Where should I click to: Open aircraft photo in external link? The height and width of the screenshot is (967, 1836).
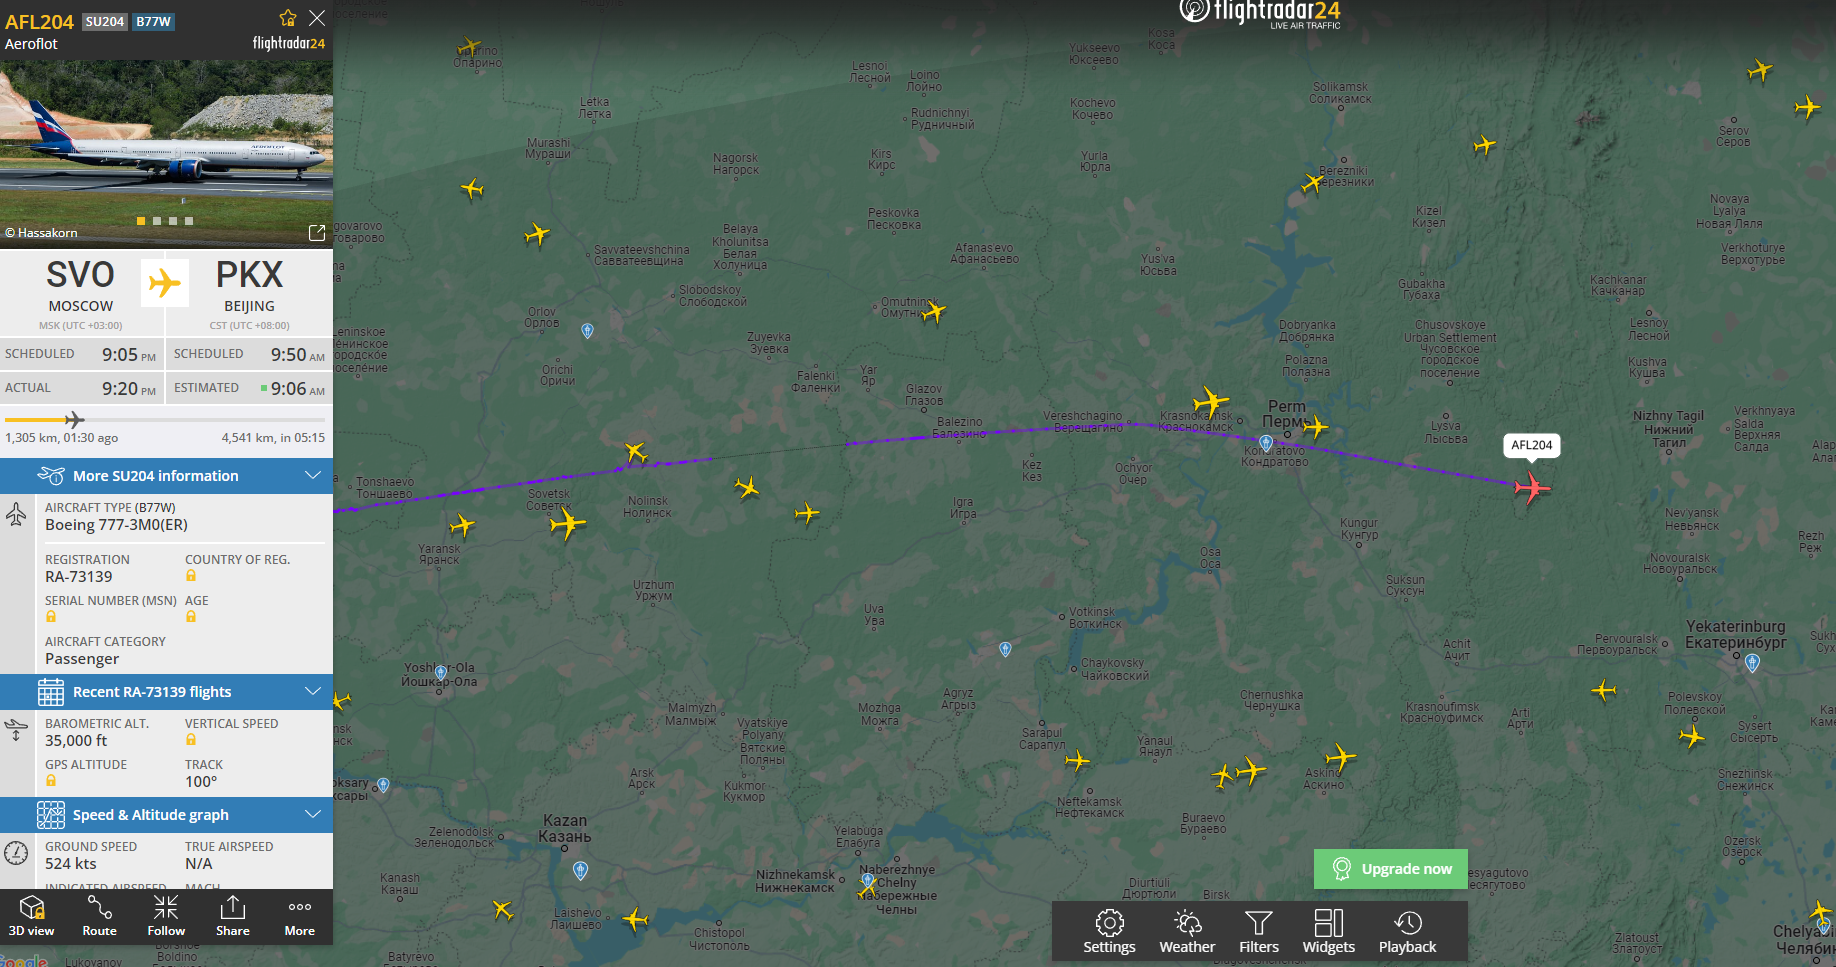tap(317, 233)
